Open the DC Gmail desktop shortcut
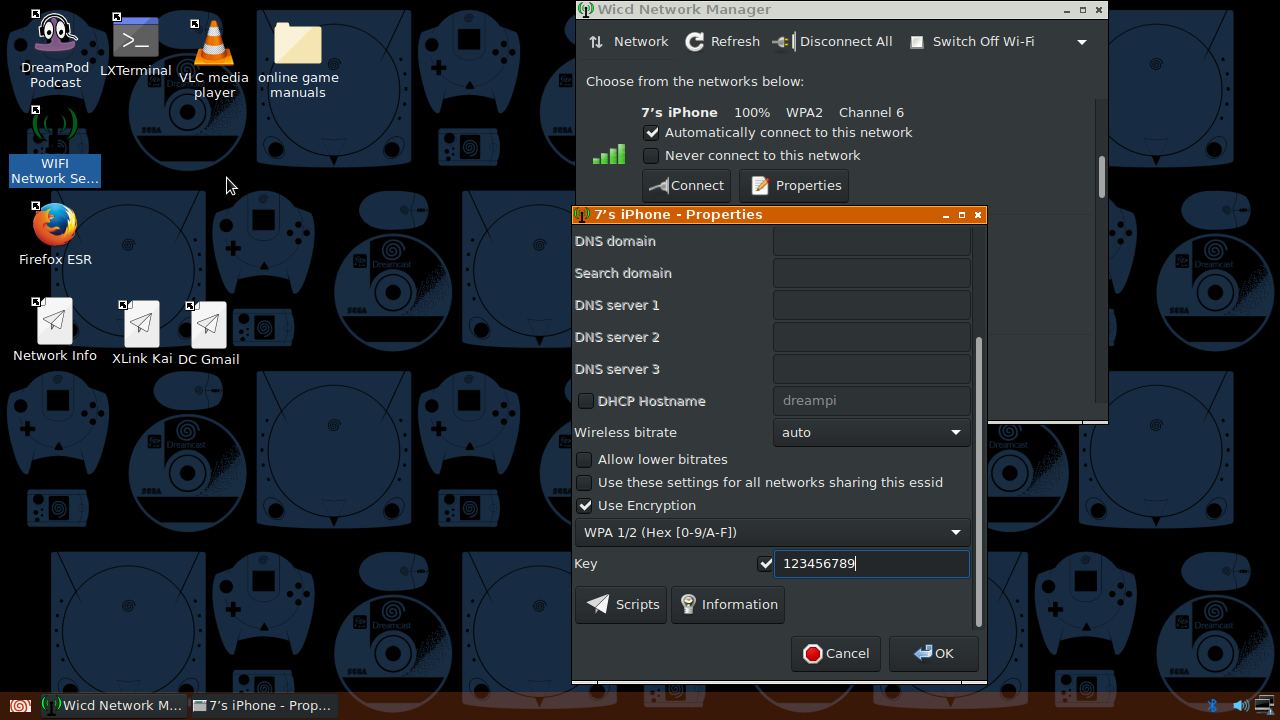1280x720 pixels. click(209, 334)
